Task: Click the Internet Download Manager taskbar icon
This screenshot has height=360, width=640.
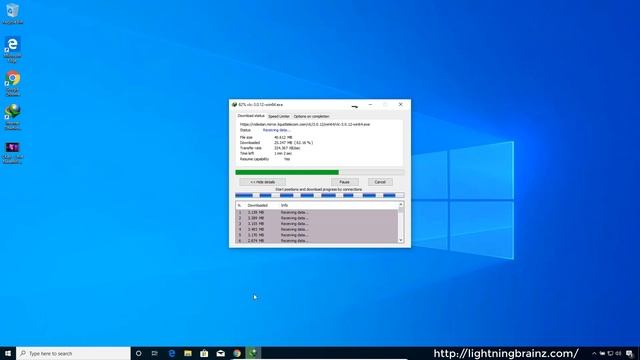Action: (x=253, y=353)
